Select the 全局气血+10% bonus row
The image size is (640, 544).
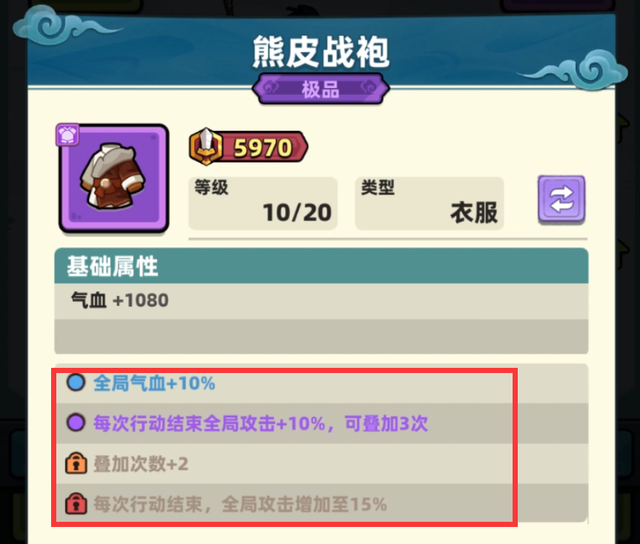321,383
